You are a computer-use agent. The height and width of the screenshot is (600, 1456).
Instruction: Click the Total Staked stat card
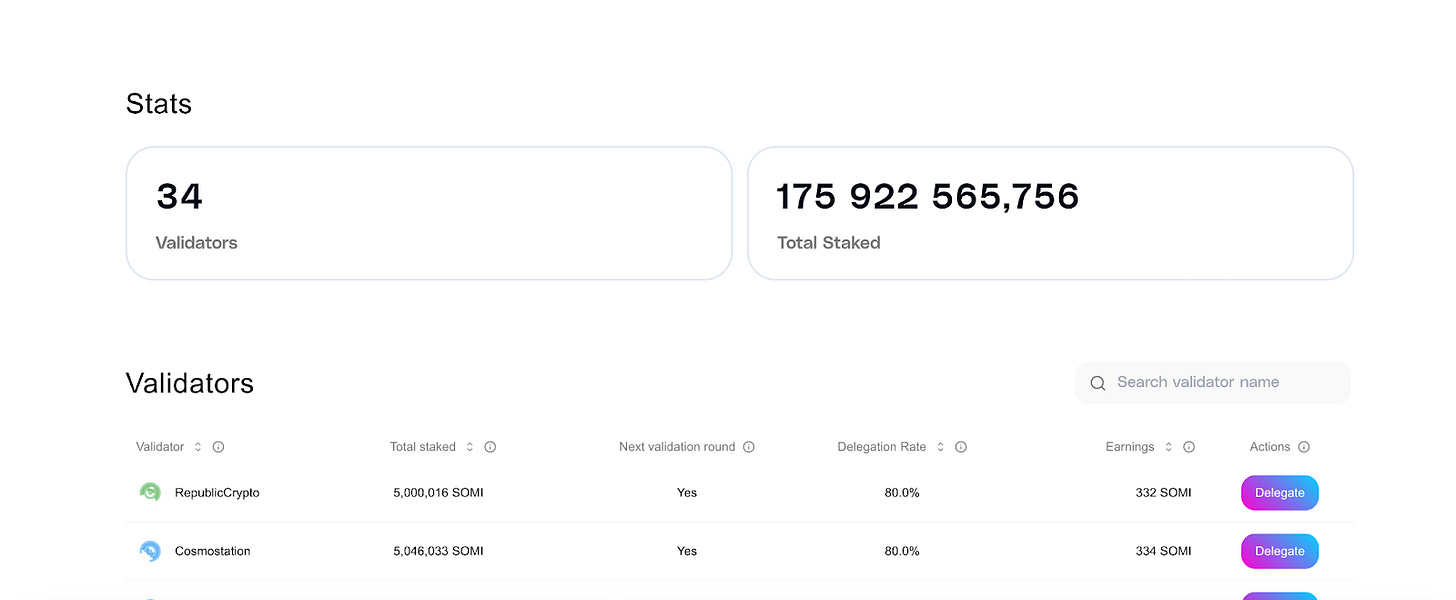point(1050,213)
